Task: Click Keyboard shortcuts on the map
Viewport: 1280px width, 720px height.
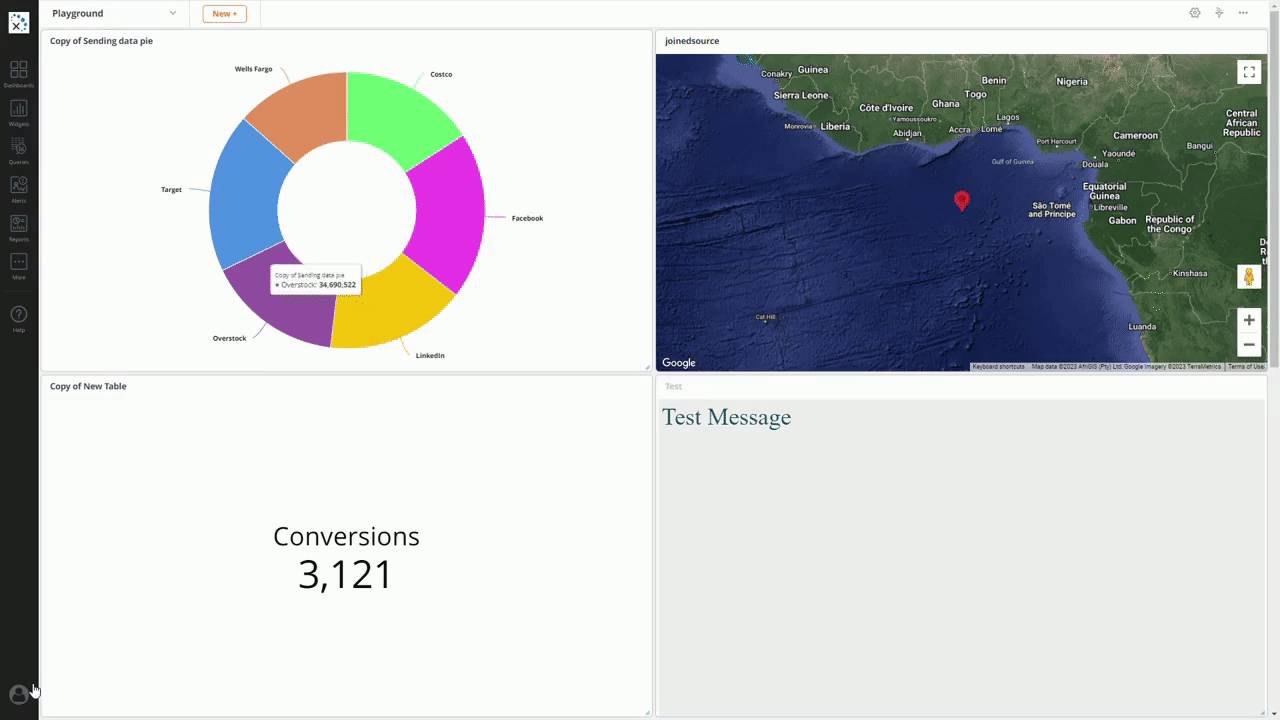Action: (998, 367)
